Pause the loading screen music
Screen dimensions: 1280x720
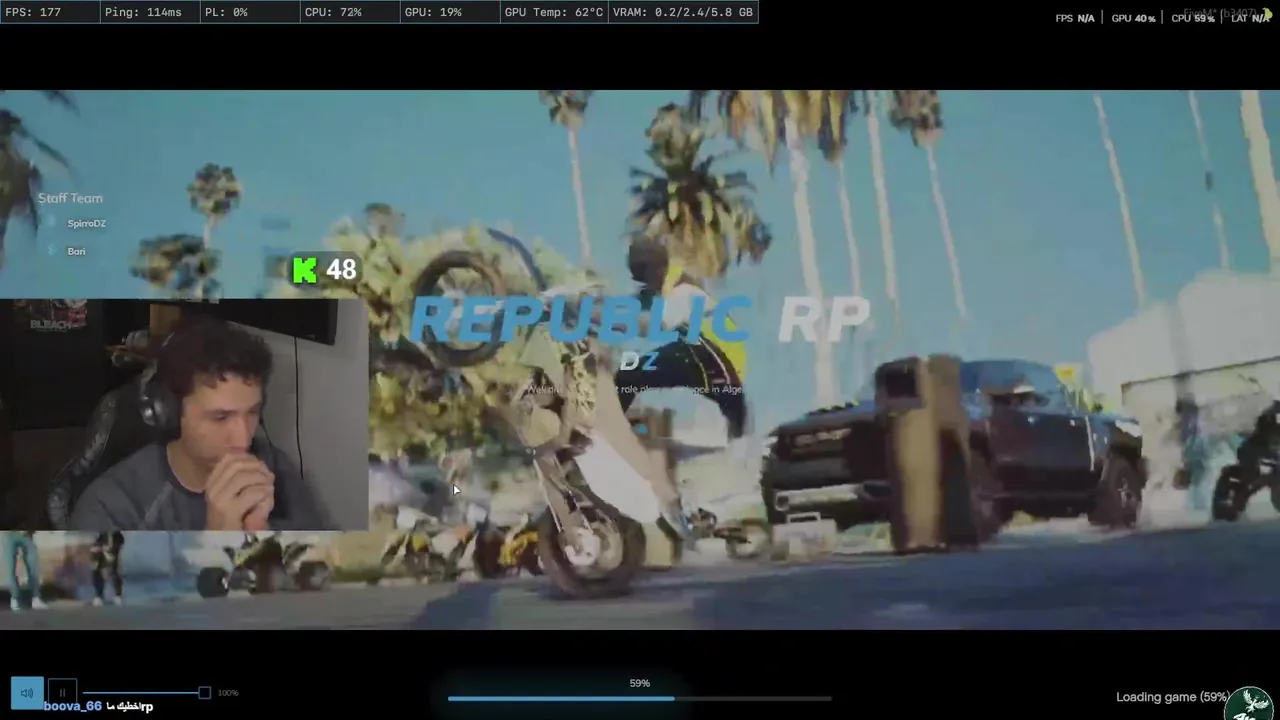[62, 693]
